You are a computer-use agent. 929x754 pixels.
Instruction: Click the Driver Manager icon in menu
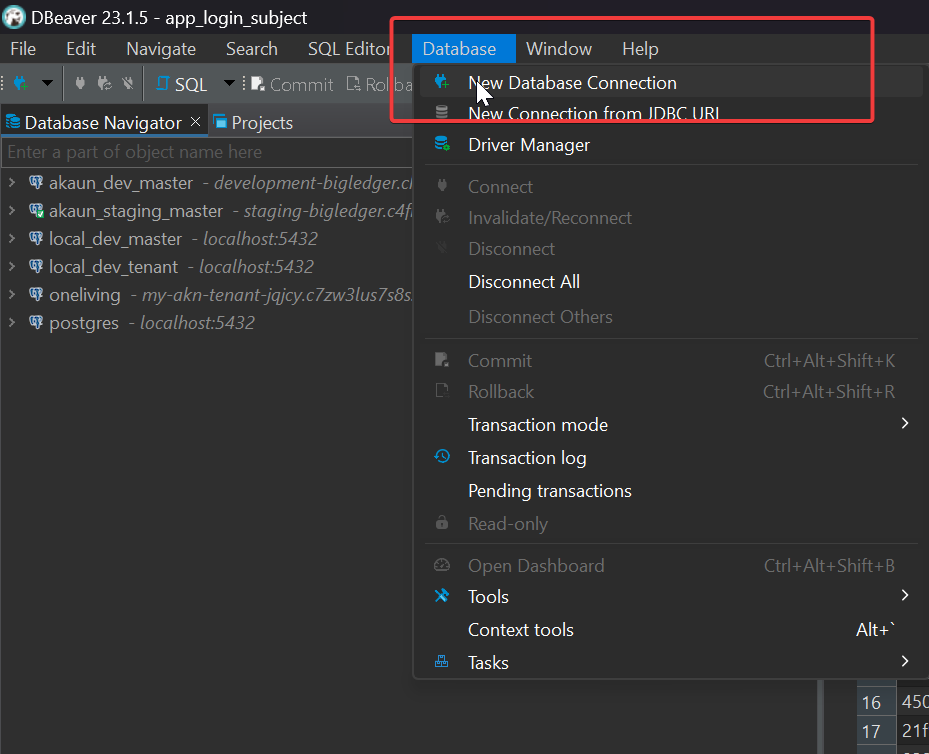[442, 145]
